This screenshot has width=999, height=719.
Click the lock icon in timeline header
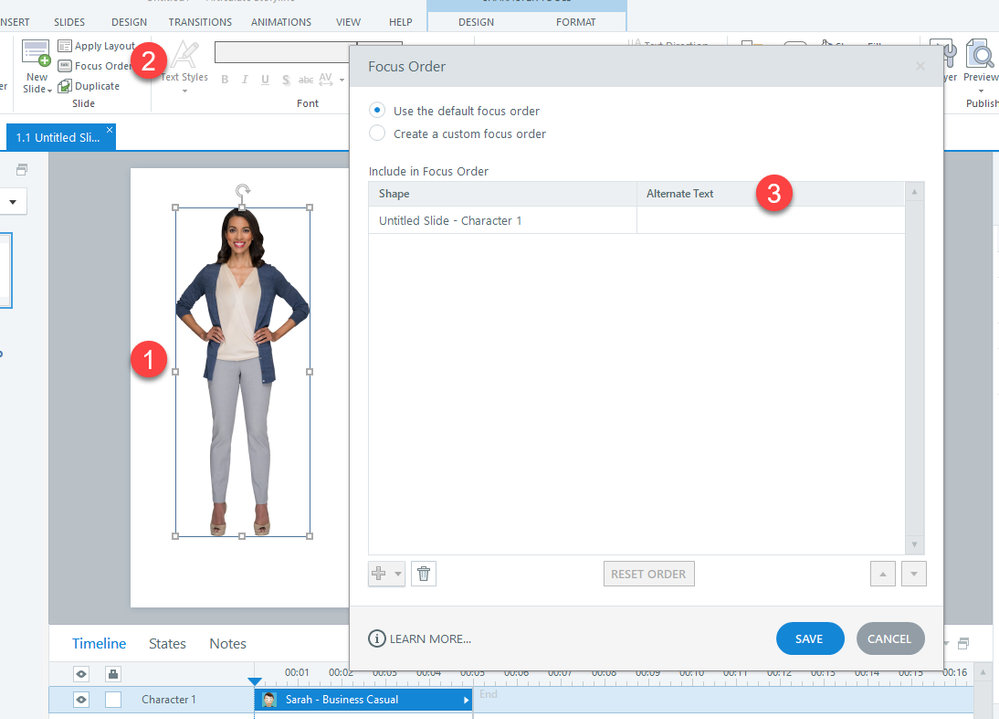tap(113, 673)
